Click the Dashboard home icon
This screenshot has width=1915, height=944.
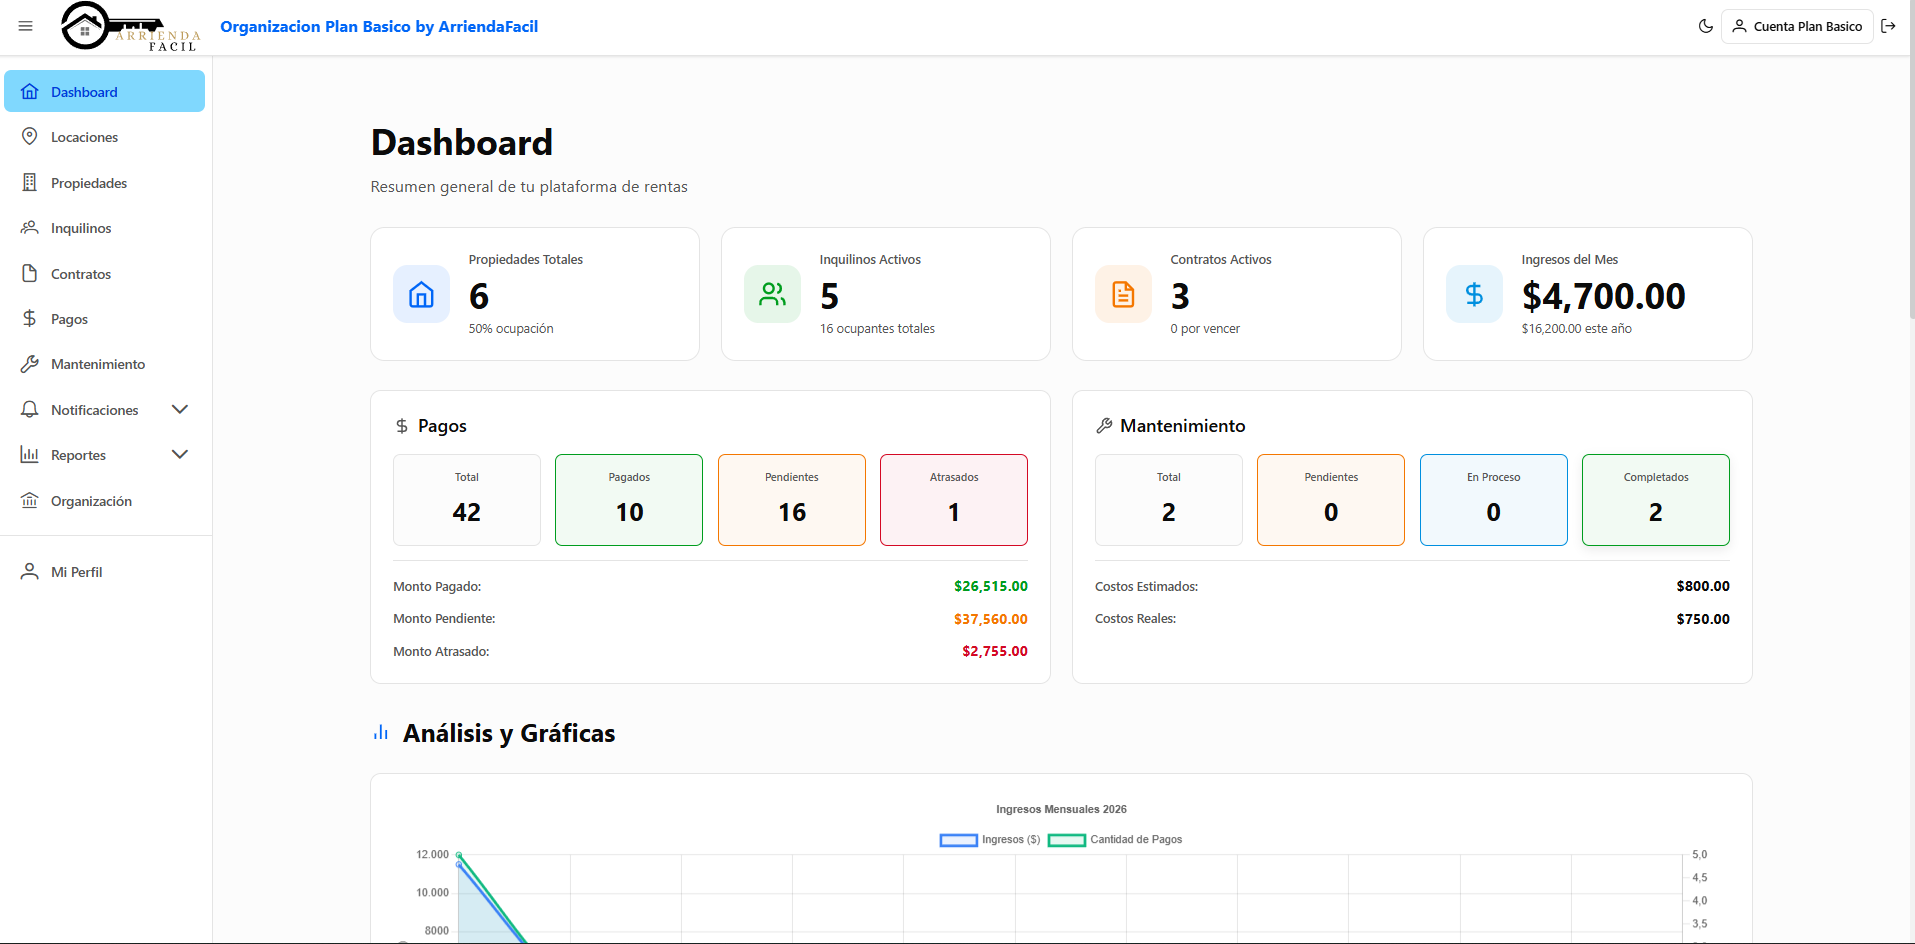[x=30, y=91]
